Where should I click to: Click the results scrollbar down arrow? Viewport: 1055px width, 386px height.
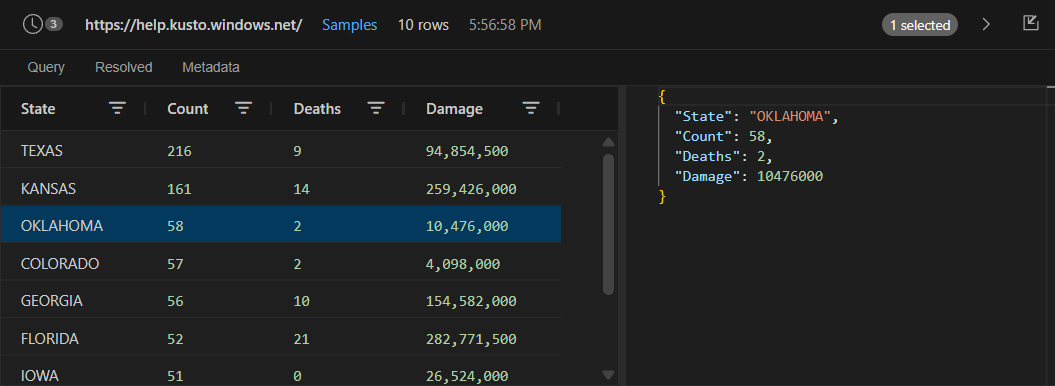[x=608, y=375]
